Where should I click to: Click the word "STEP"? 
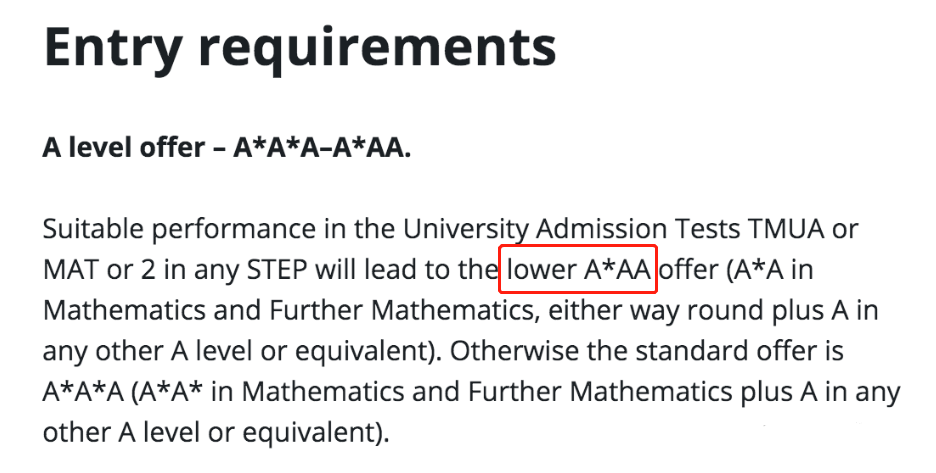[277, 270]
